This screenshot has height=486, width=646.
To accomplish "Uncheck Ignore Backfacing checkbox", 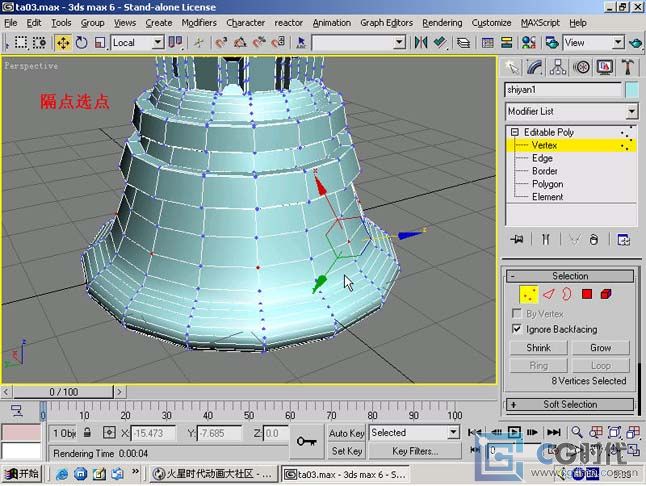I will pos(517,329).
